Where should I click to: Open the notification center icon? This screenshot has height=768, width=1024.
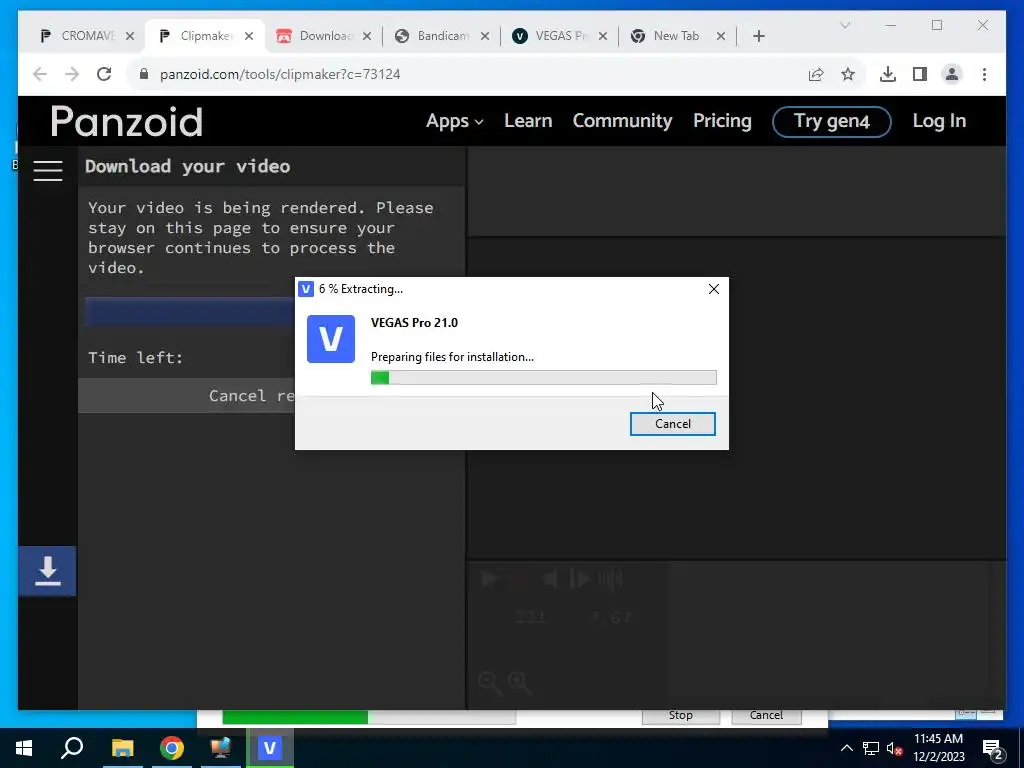point(993,748)
